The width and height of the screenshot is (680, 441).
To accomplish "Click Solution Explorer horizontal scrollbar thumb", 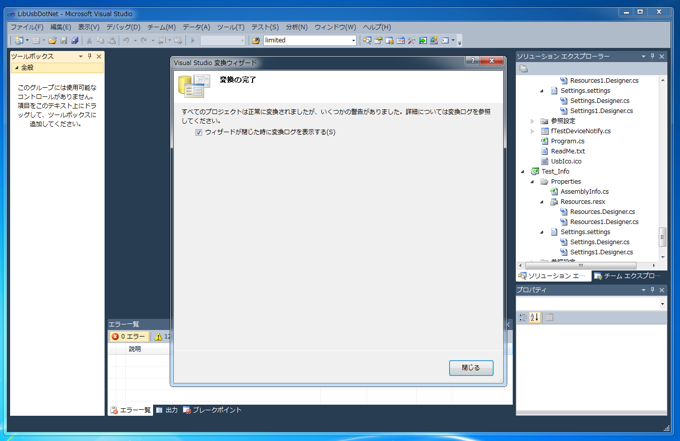I will pyautogui.click(x=581, y=265).
